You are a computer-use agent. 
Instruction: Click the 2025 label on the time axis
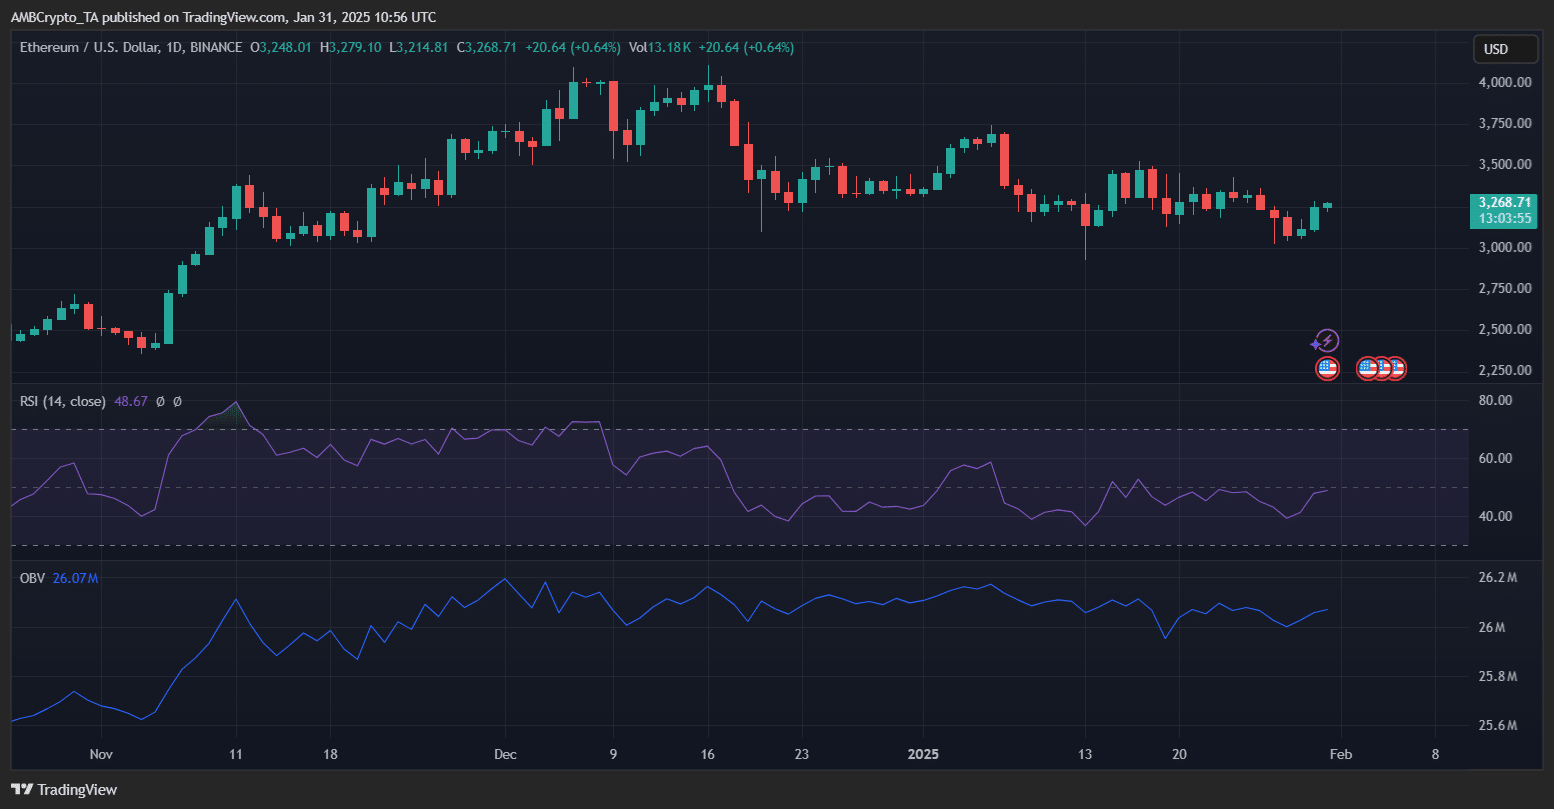point(923,754)
